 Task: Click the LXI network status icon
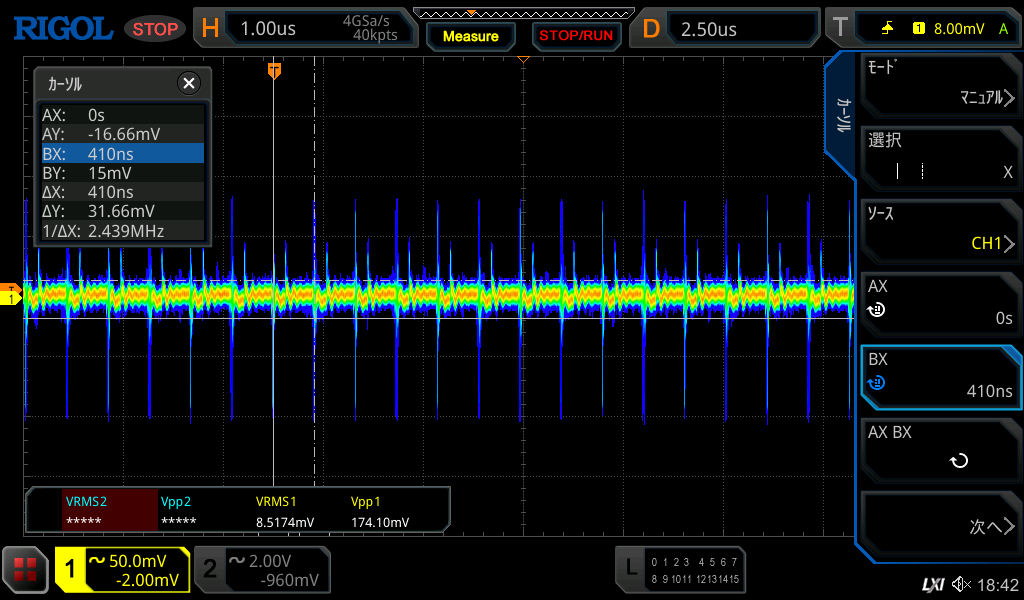(932, 584)
